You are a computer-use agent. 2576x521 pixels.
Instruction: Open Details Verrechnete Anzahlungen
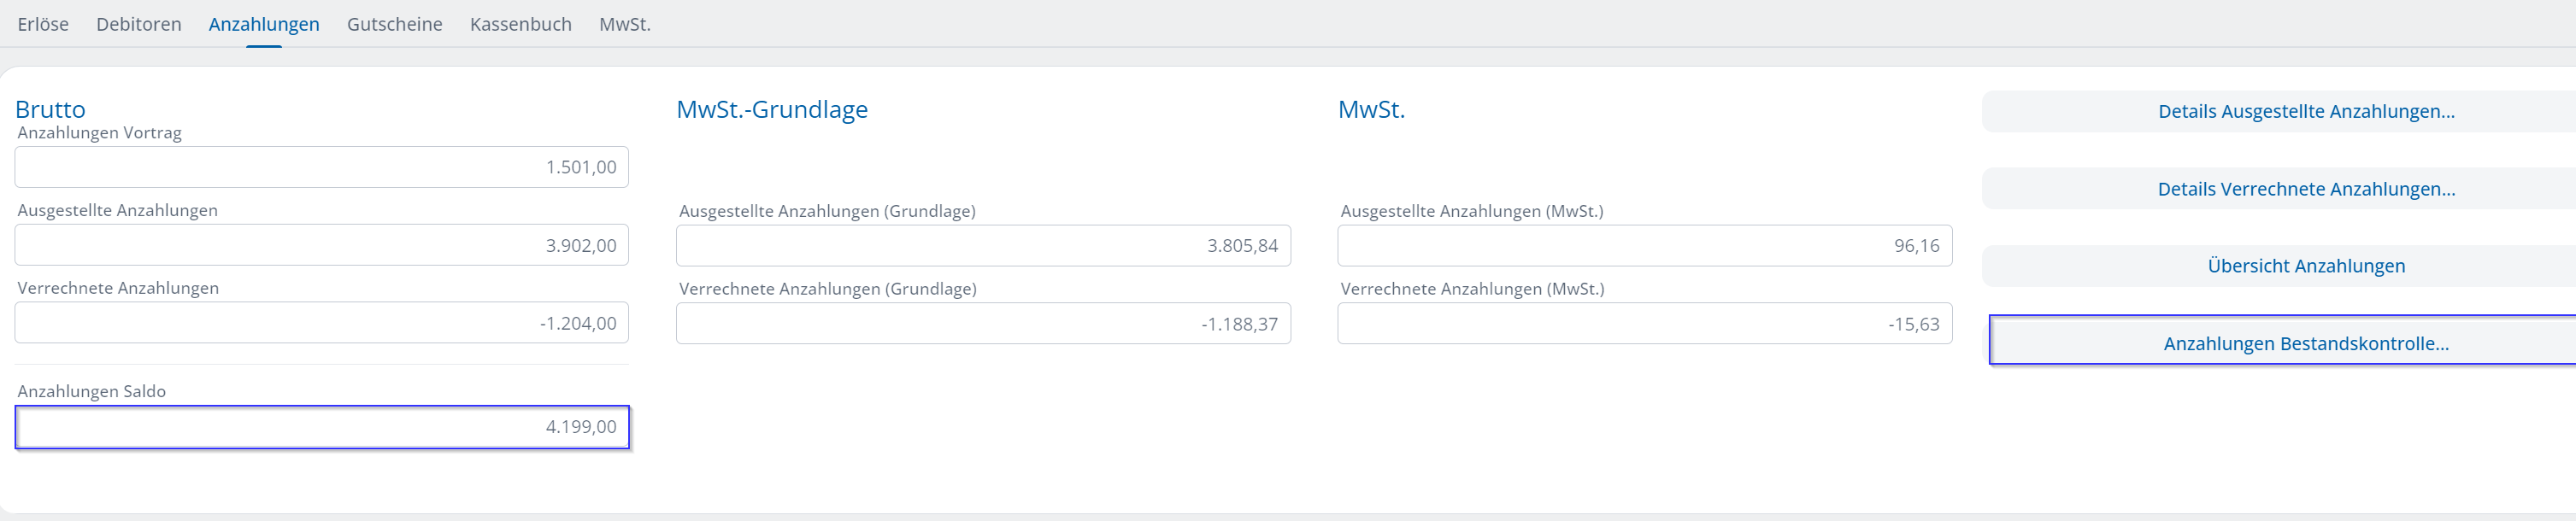click(x=2305, y=189)
